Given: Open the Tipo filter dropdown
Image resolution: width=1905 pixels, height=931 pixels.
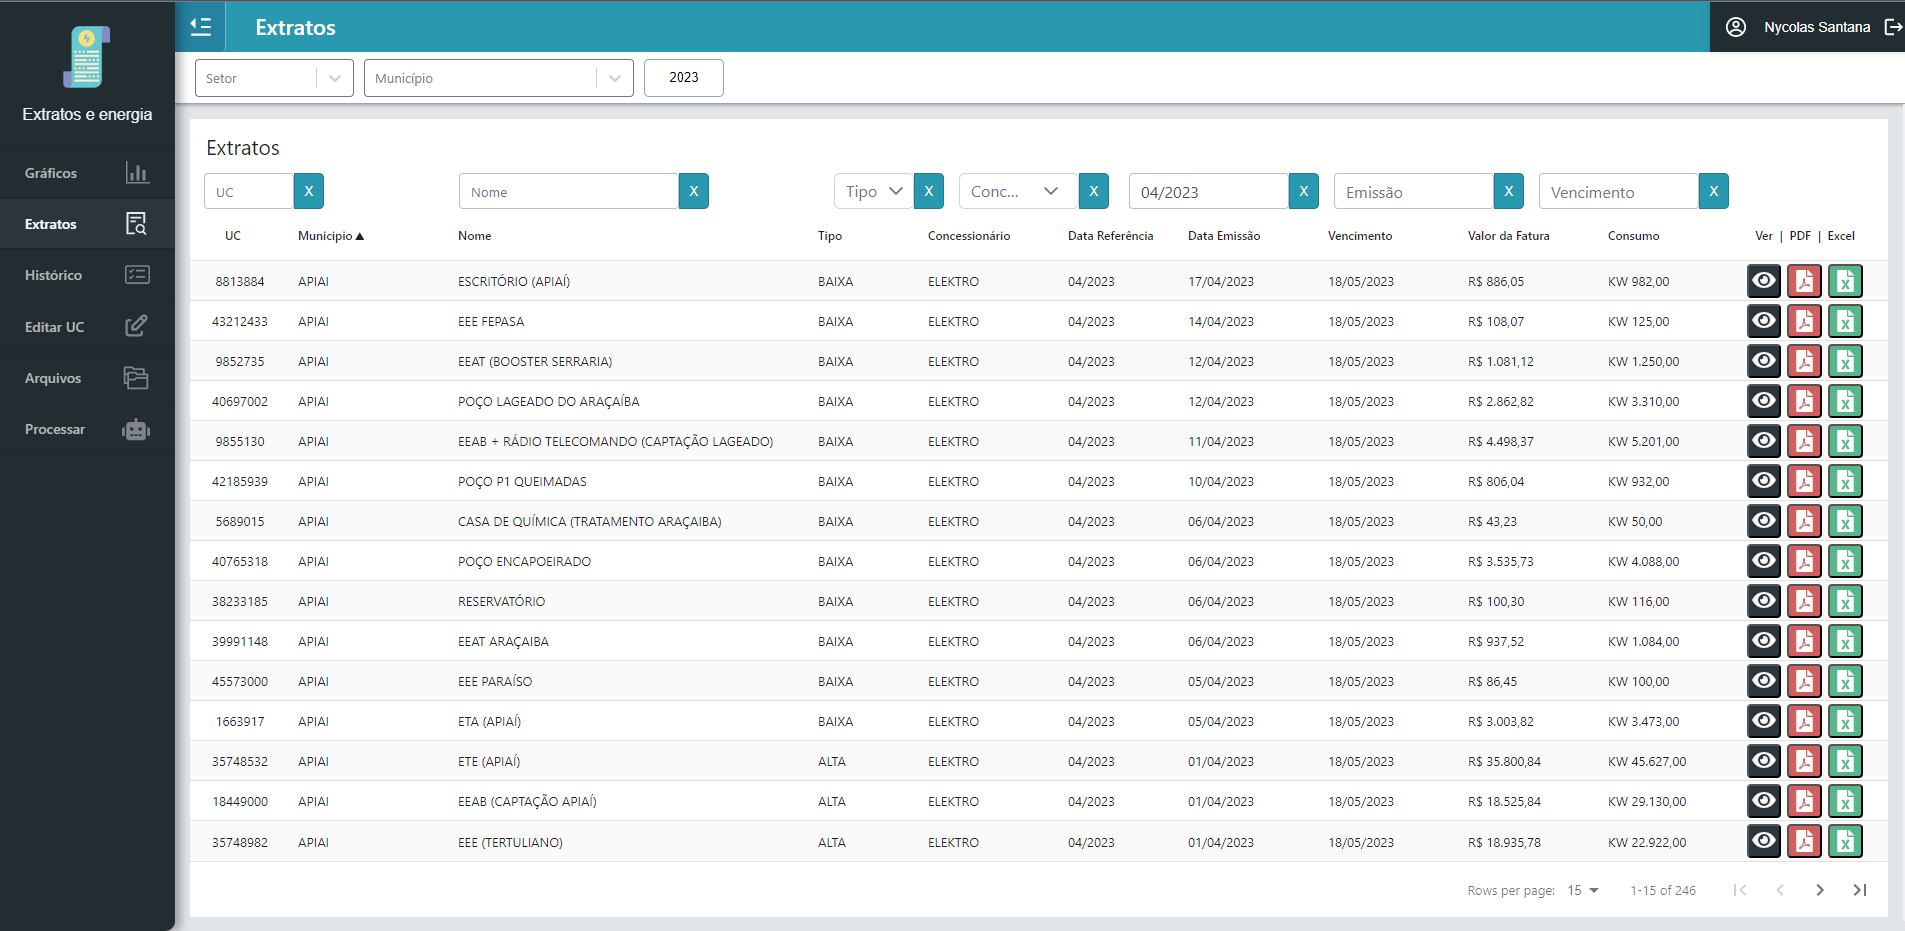Looking at the screenshot, I should (873, 191).
